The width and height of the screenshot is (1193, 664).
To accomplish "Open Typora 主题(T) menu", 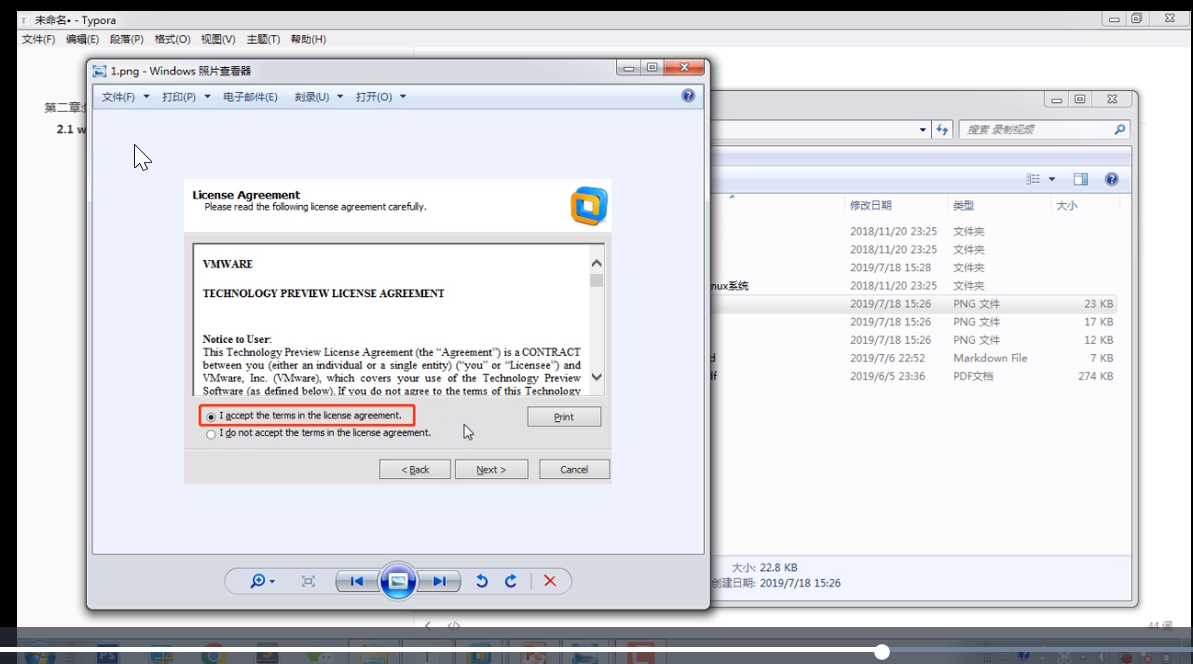I will coord(263,39).
